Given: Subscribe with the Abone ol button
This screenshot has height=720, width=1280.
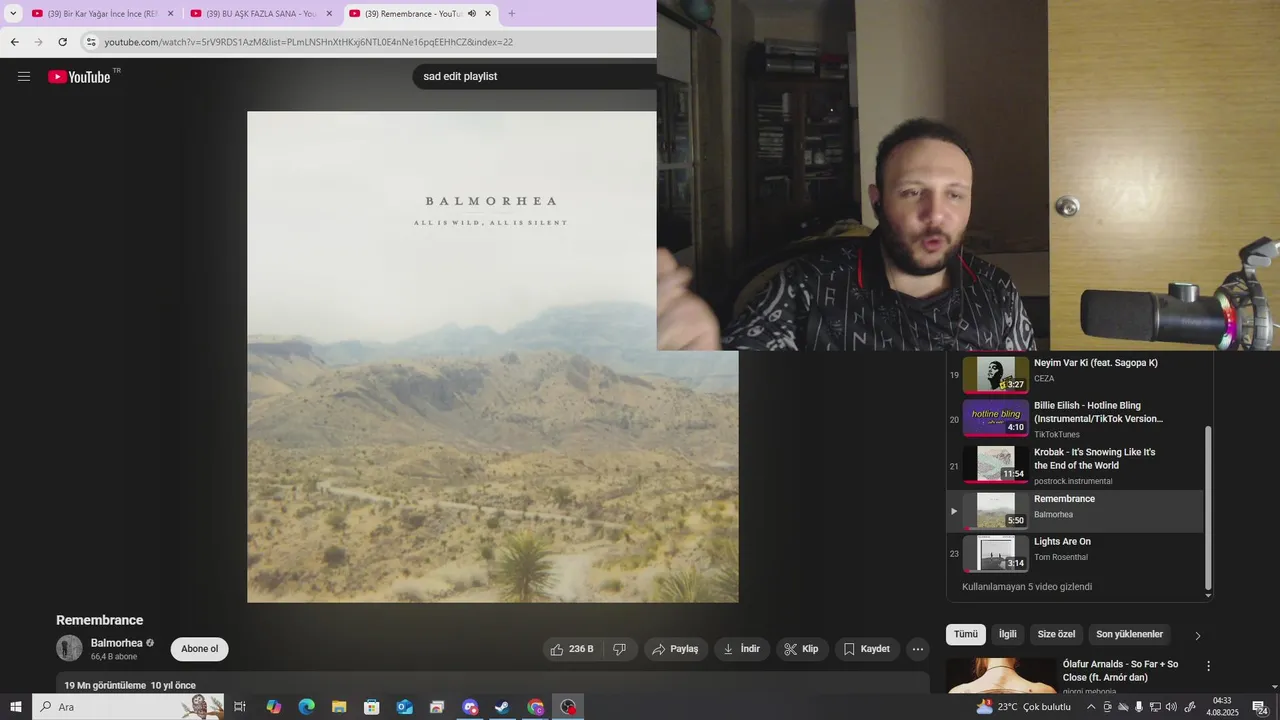Looking at the screenshot, I should pos(199,649).
